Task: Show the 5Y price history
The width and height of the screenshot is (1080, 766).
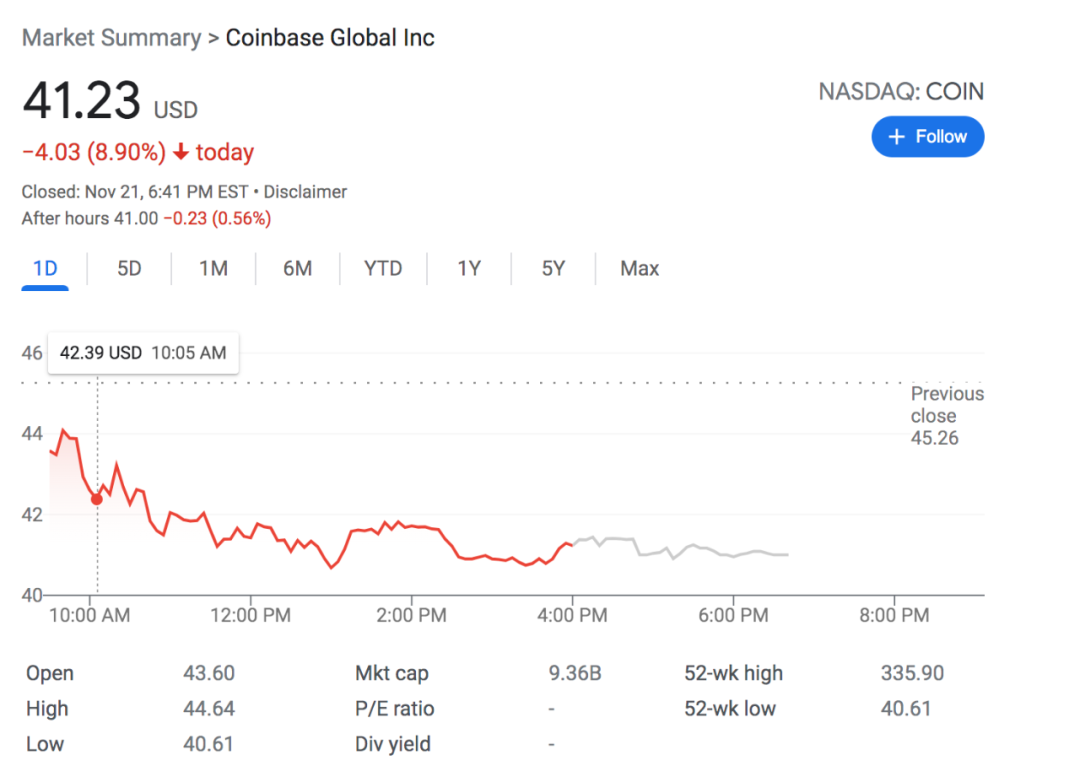Action: point(553,268)
